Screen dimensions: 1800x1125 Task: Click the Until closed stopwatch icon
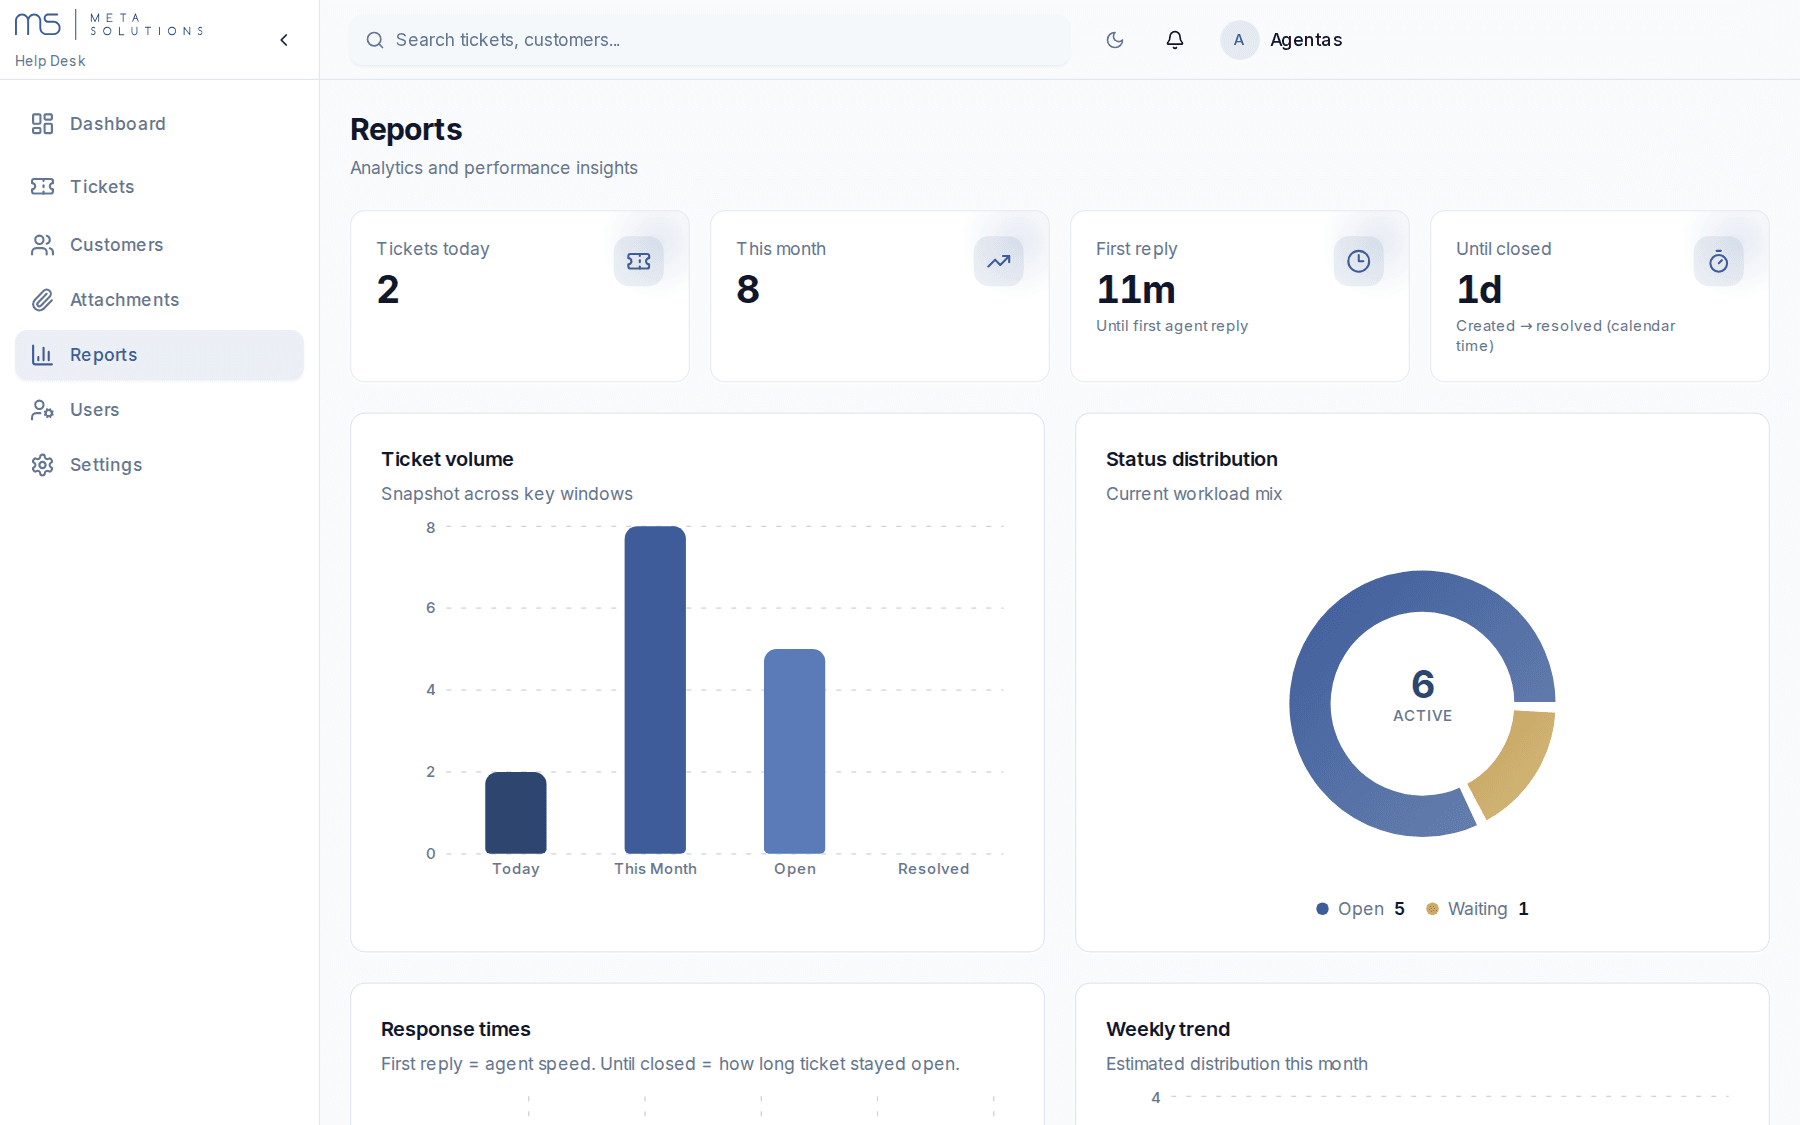(1719, 261)
